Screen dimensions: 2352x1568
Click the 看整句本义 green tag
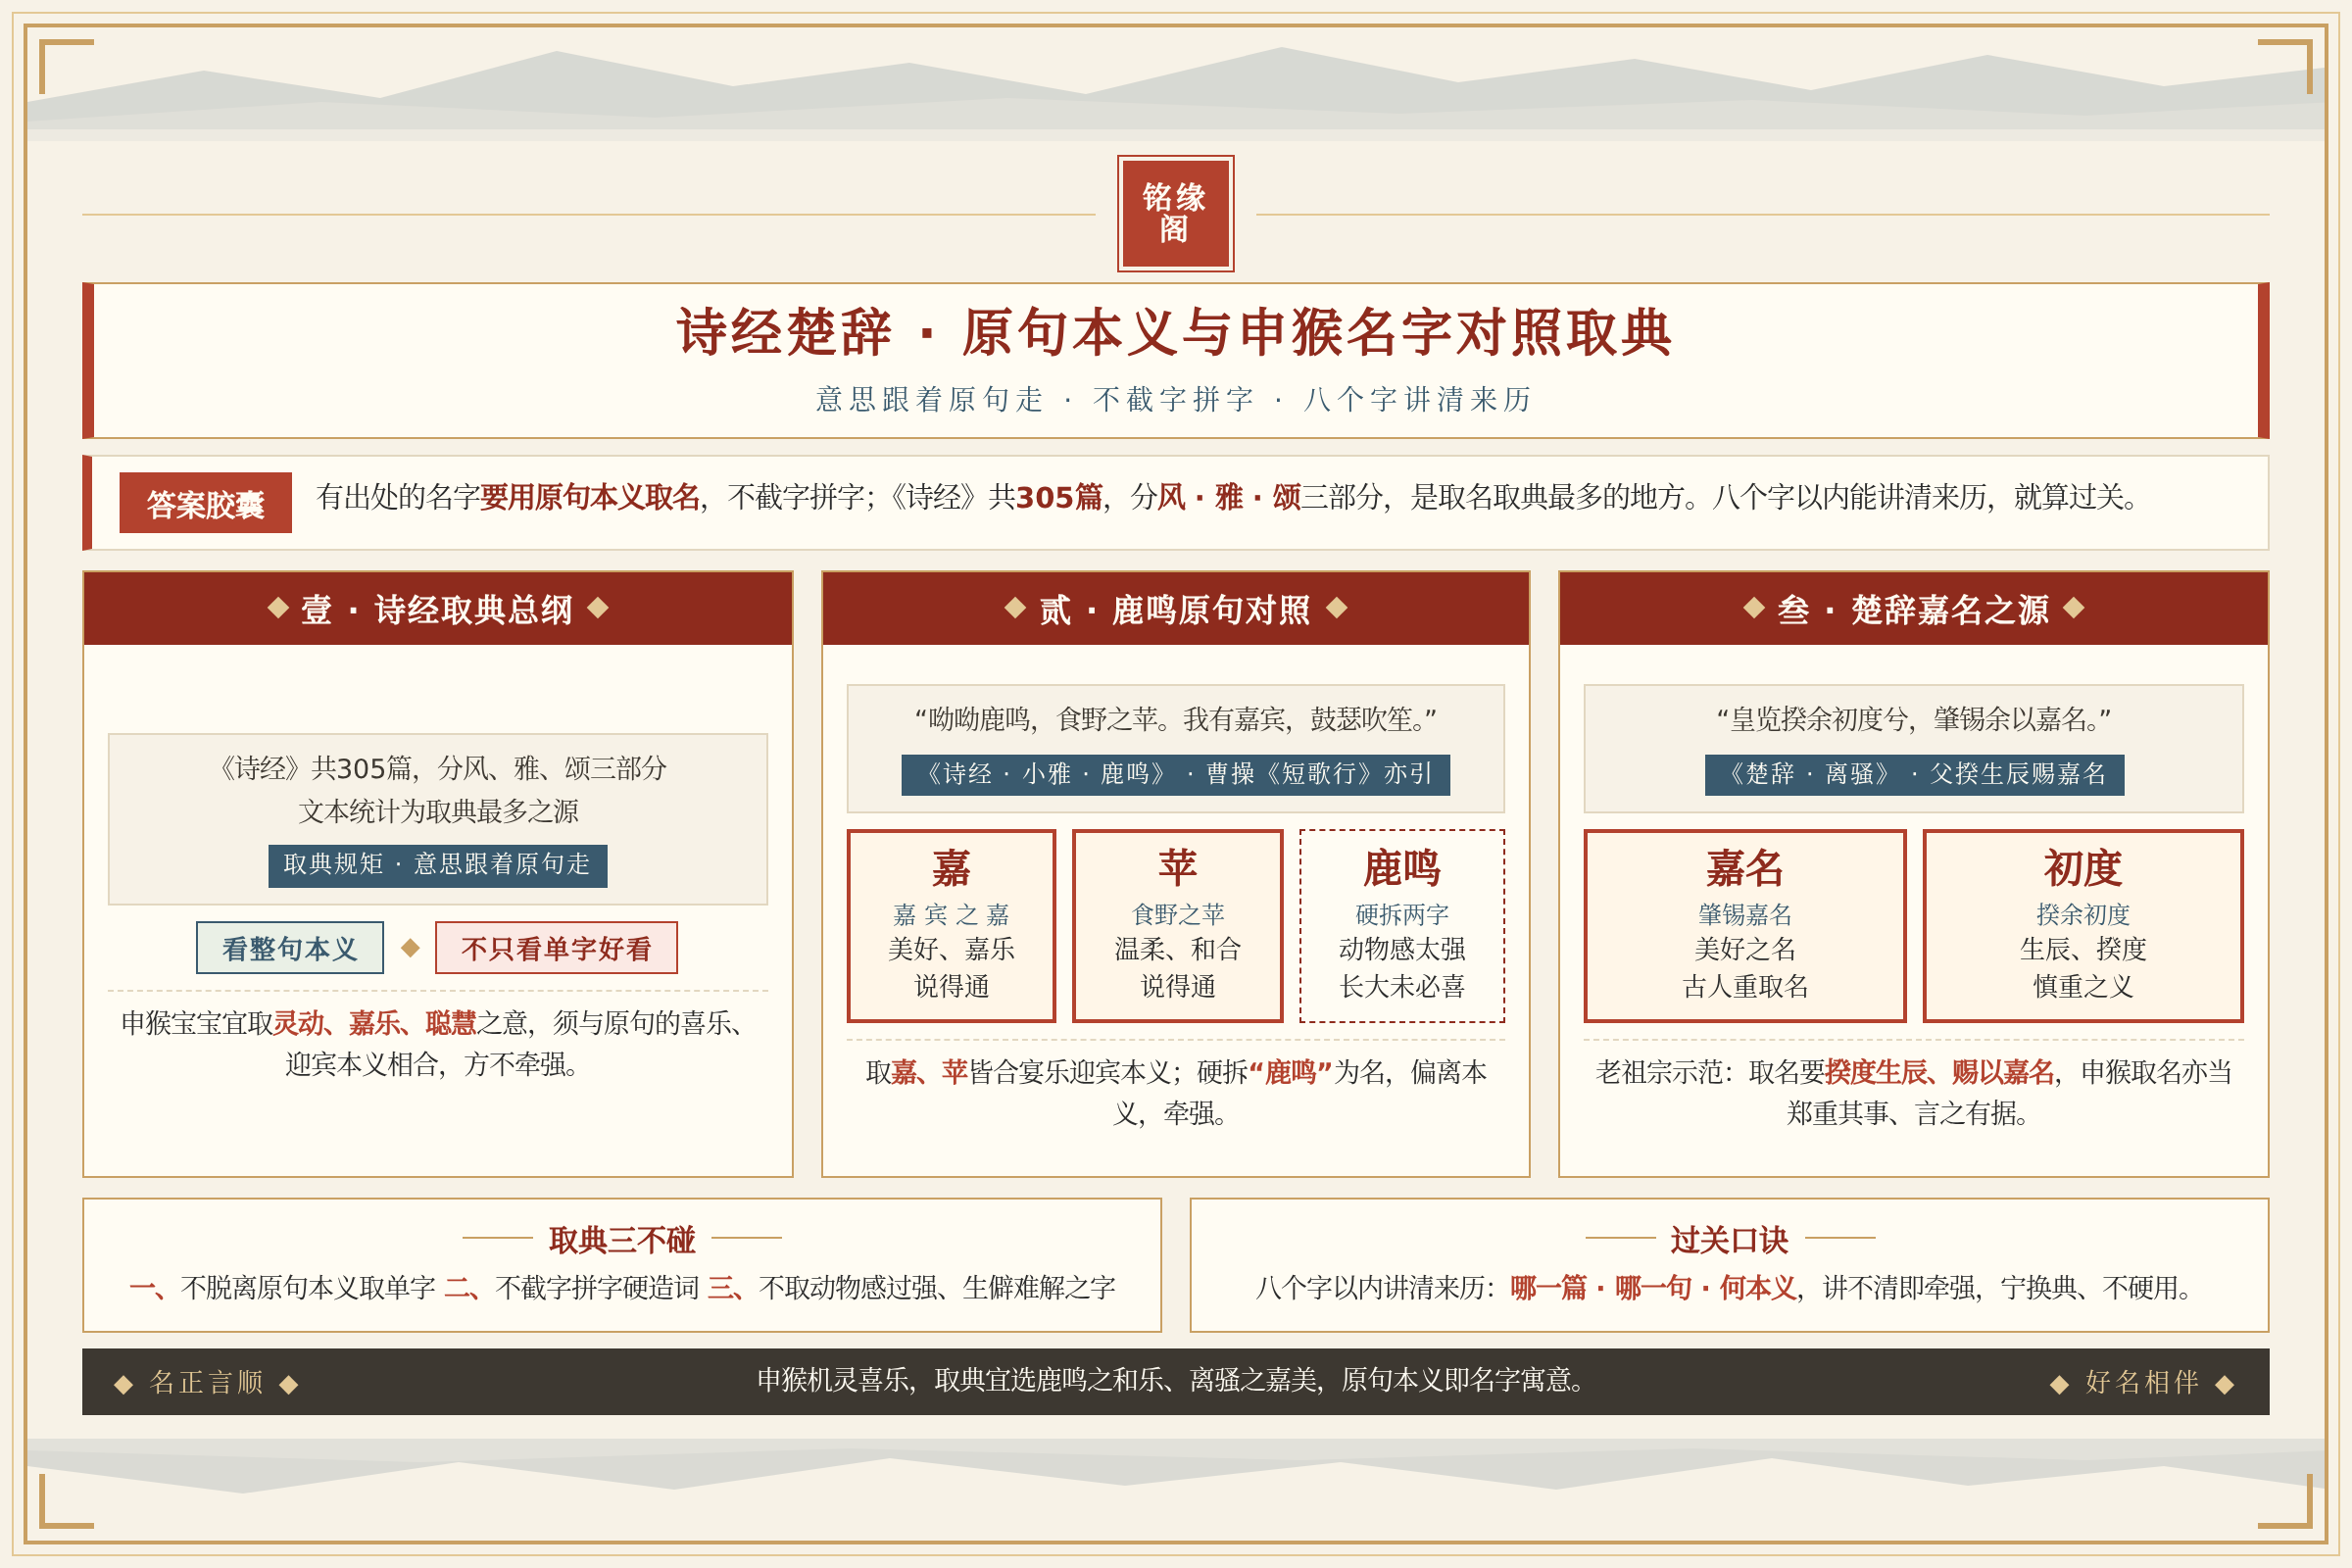[x=290, y=947]
